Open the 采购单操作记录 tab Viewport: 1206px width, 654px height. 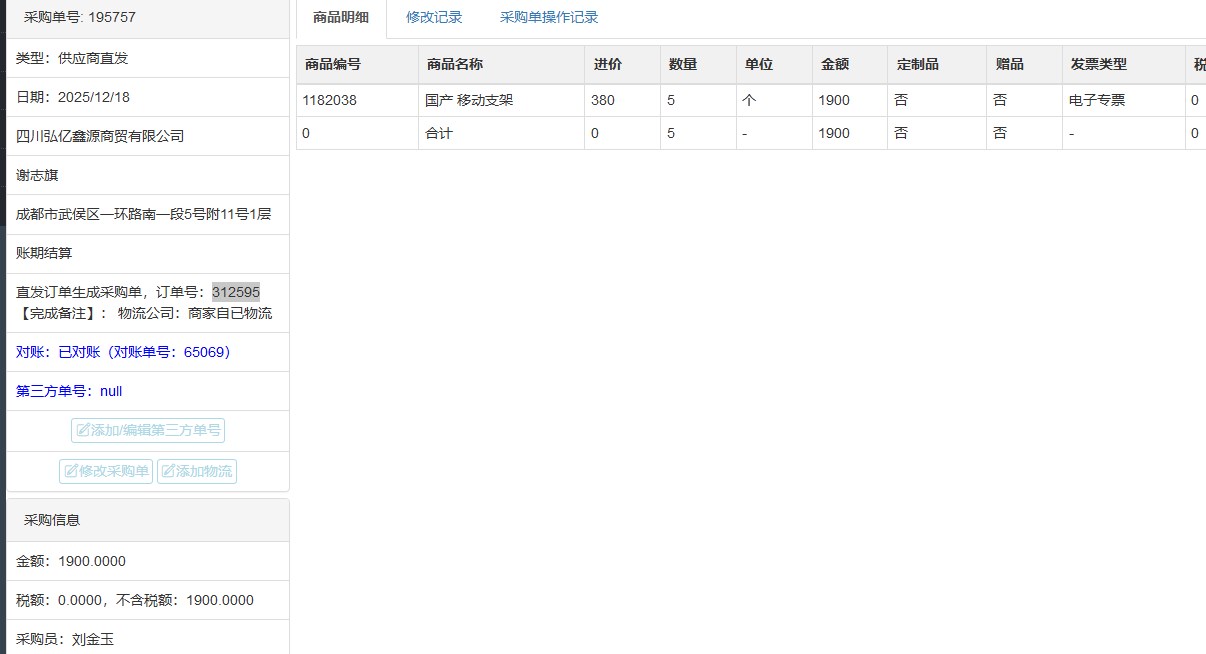point(549,17)
